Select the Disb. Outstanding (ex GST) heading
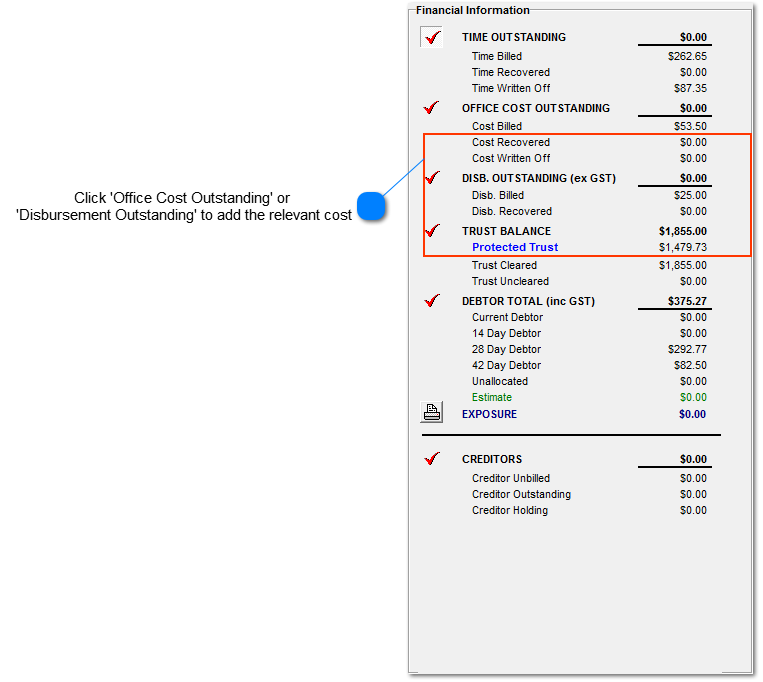 [538, 179]
